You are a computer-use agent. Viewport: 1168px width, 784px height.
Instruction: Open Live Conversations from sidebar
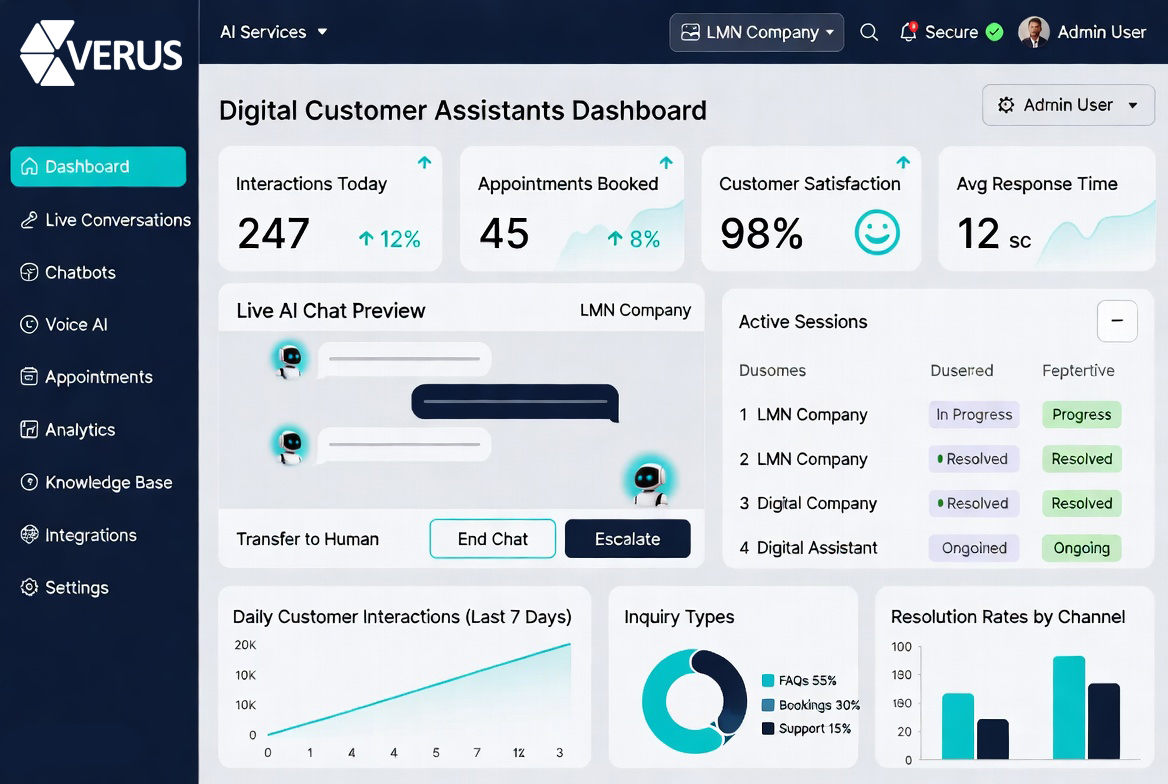coord(106,220)
